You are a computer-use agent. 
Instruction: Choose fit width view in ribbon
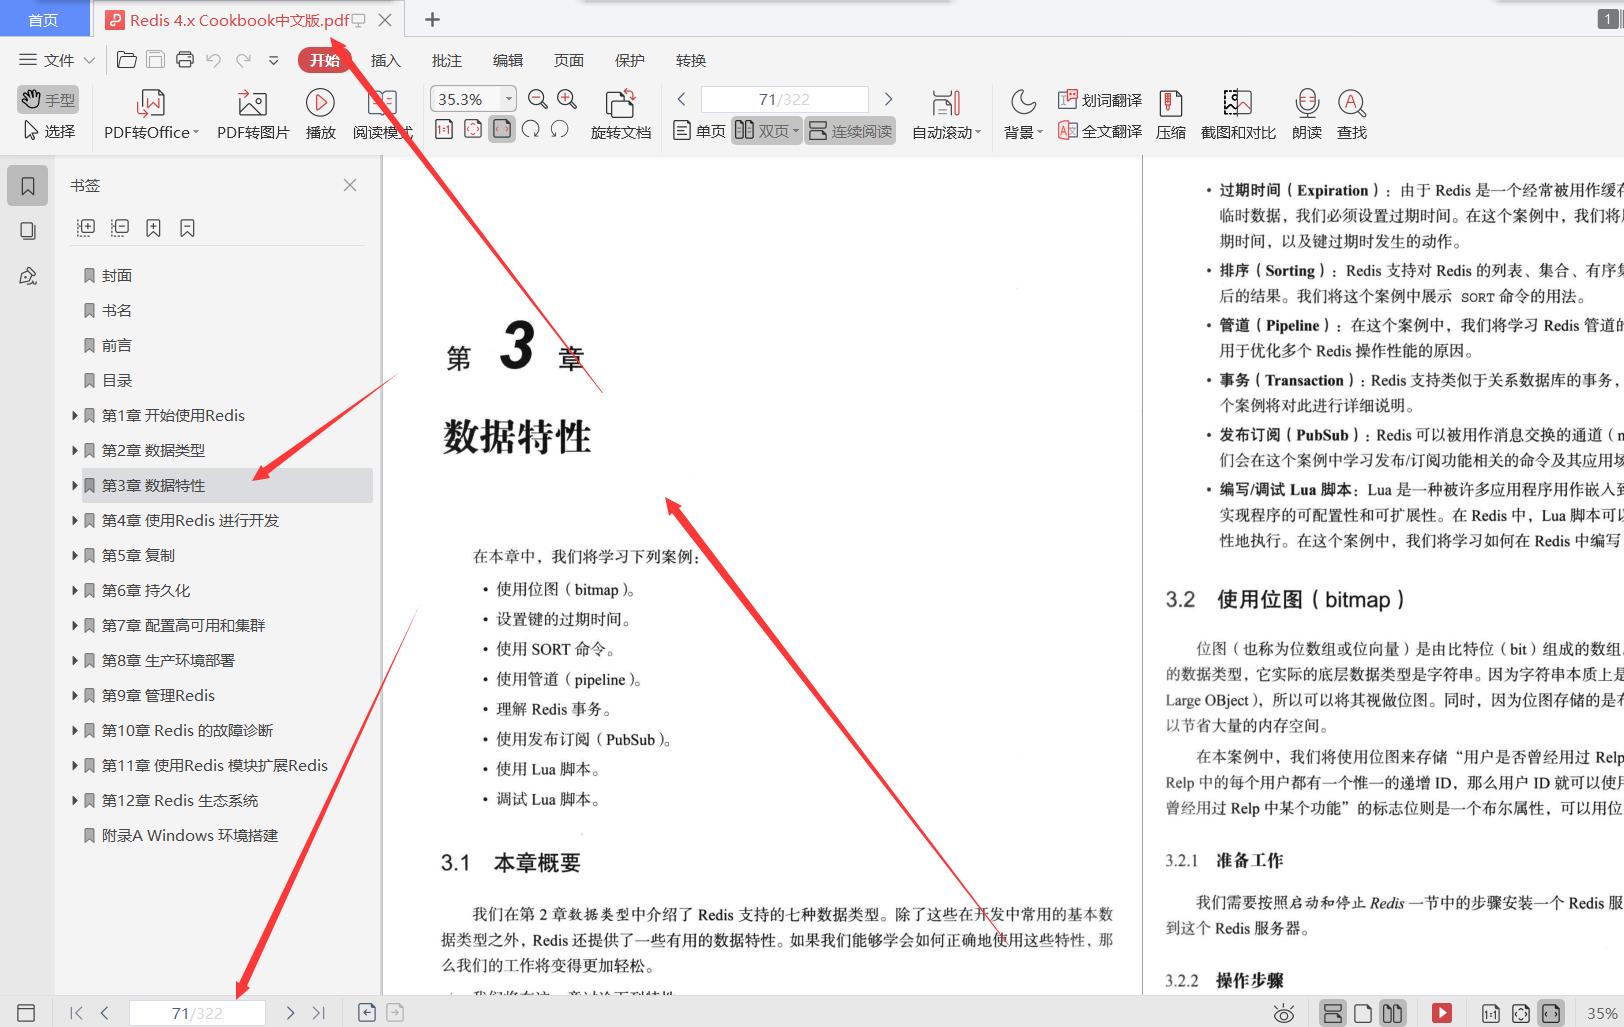click(x=502, y=129)
